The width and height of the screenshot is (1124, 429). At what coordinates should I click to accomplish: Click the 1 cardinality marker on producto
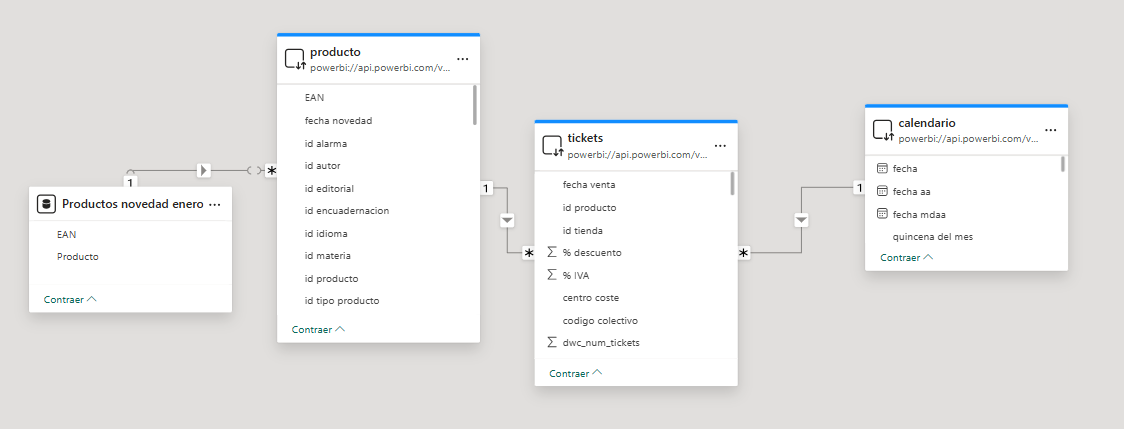pos(485,188)
